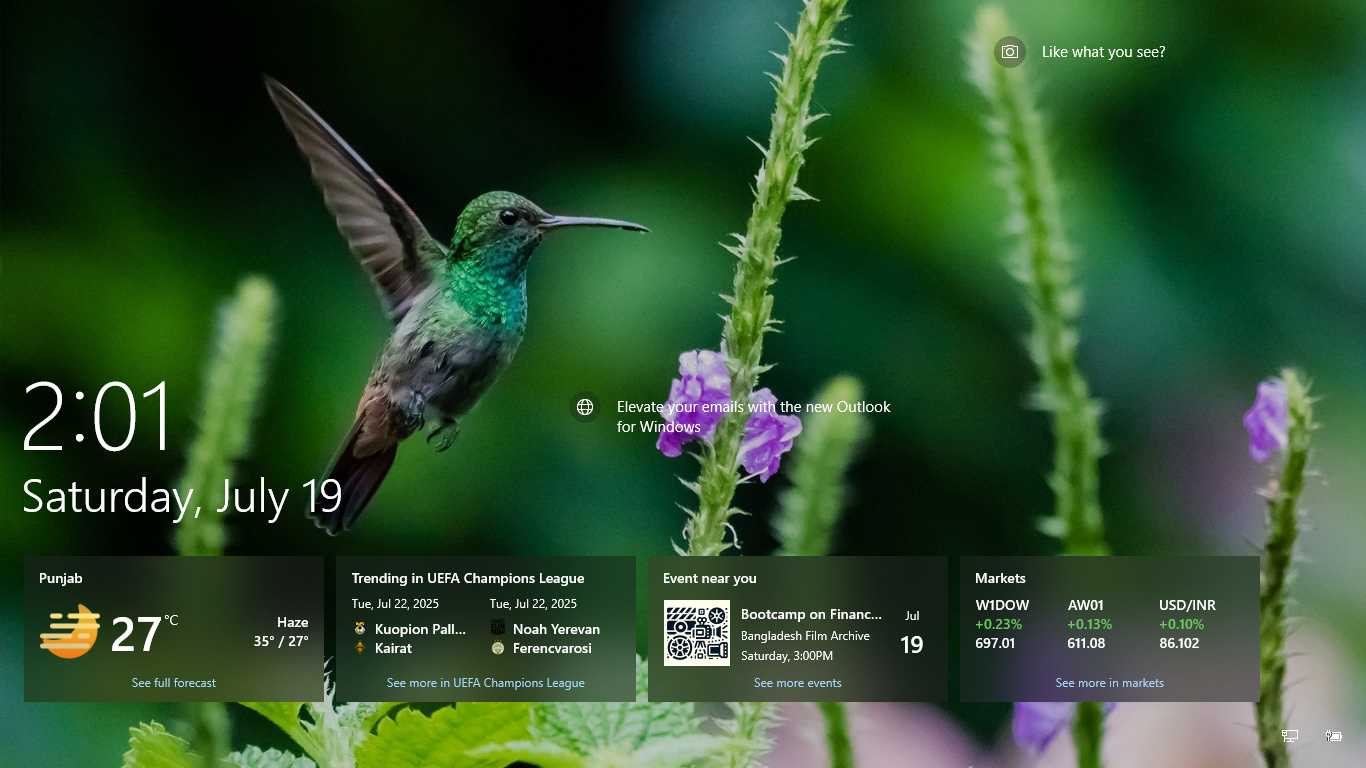Viewport: 1366px width, 768px height.
Task: Open the Bootcamp event thumbnail image
Action: click(x=697, y=633)
